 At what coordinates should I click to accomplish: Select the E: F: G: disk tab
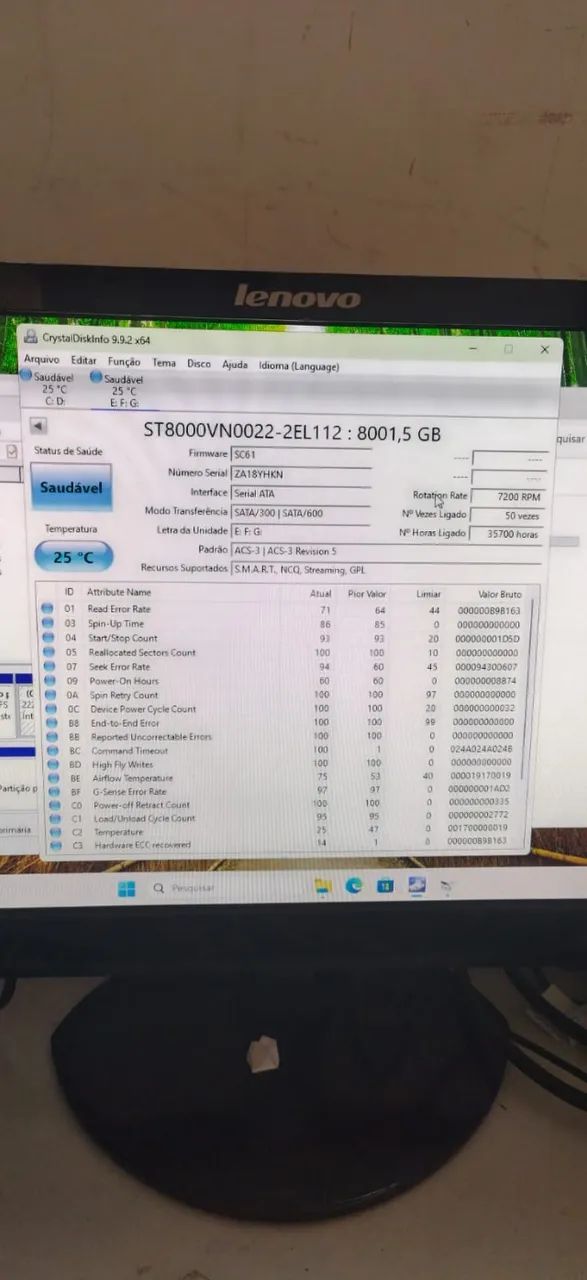(x=118, y=391)
